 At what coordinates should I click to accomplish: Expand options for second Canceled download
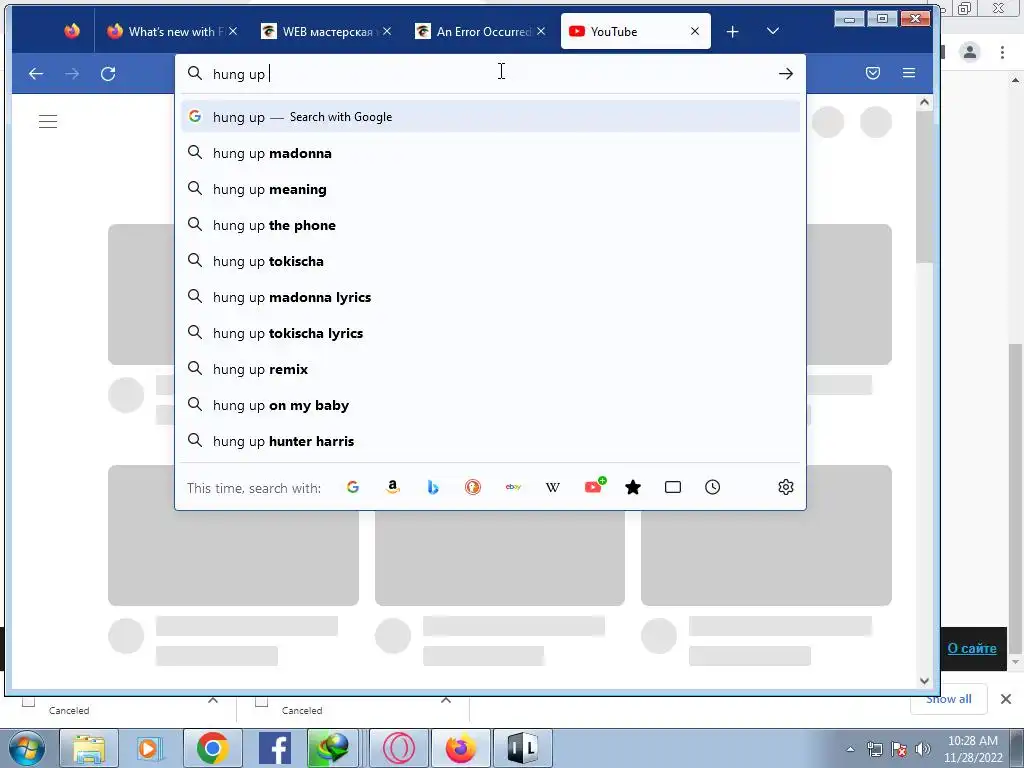(x=446, y=700)
